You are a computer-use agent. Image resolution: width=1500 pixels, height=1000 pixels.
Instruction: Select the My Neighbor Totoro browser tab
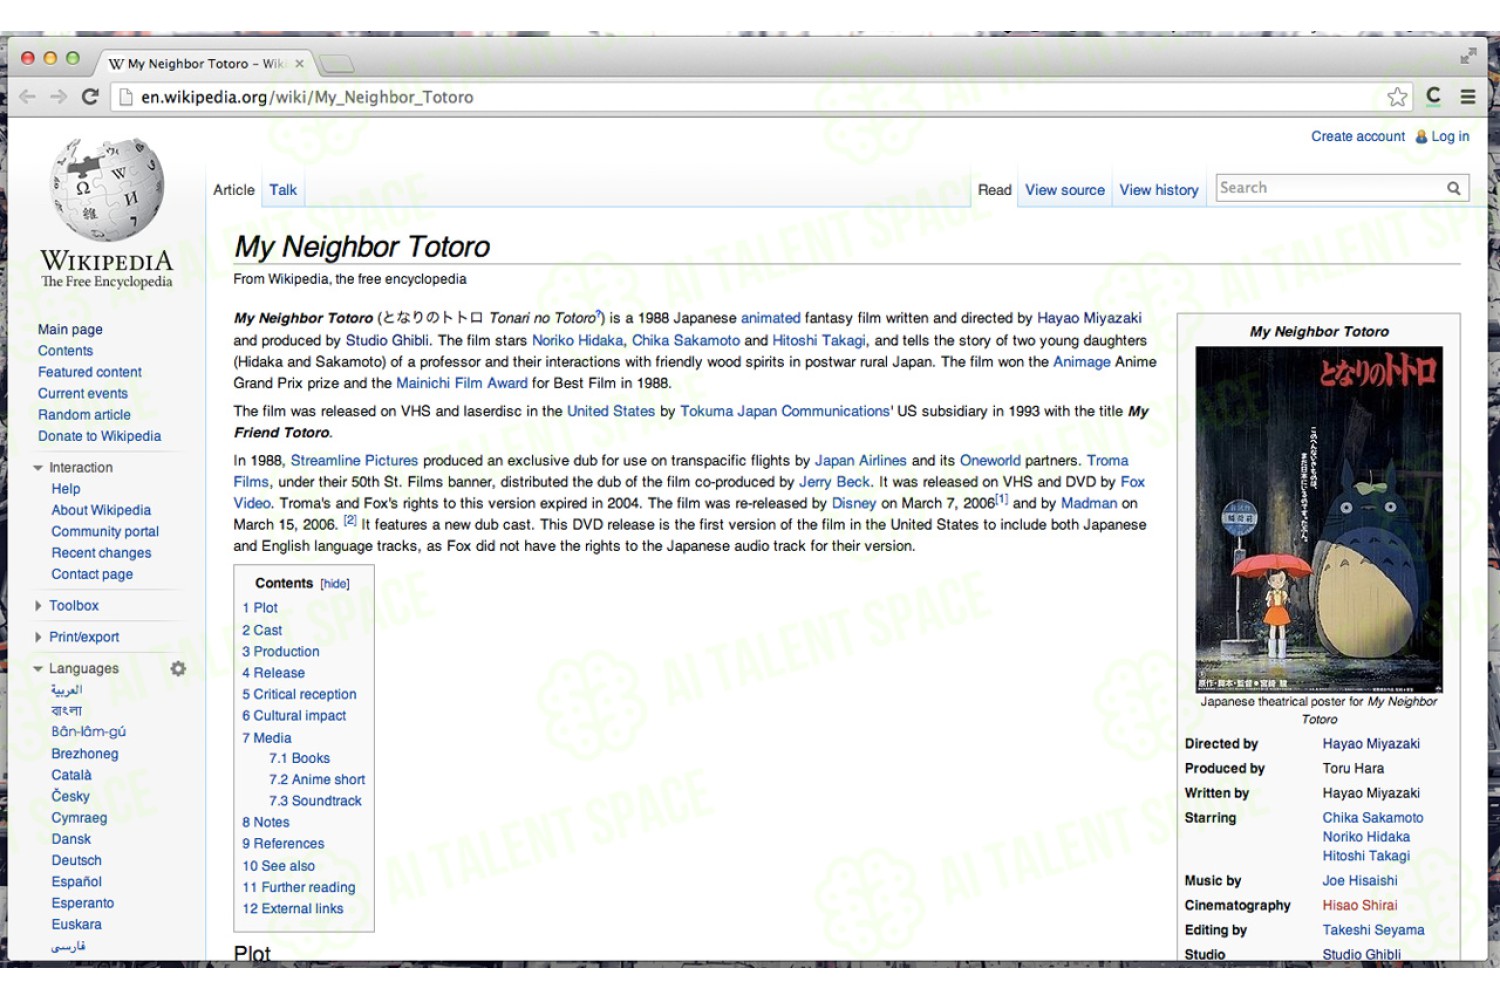[x=205, y=63]
